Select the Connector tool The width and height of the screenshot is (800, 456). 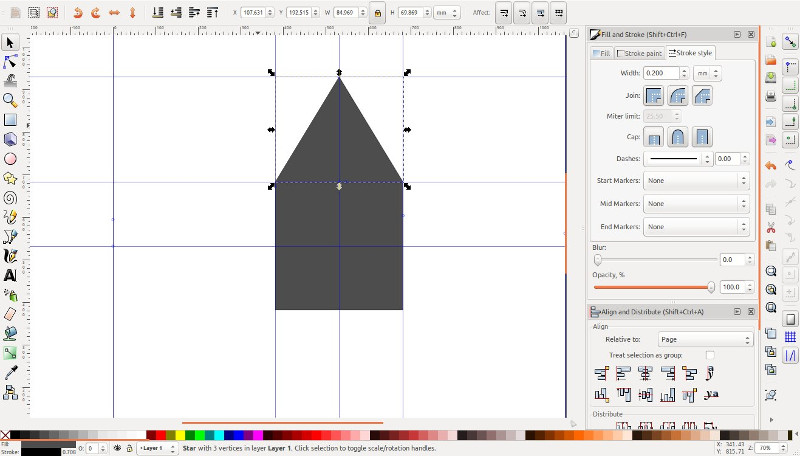(10, 392)
